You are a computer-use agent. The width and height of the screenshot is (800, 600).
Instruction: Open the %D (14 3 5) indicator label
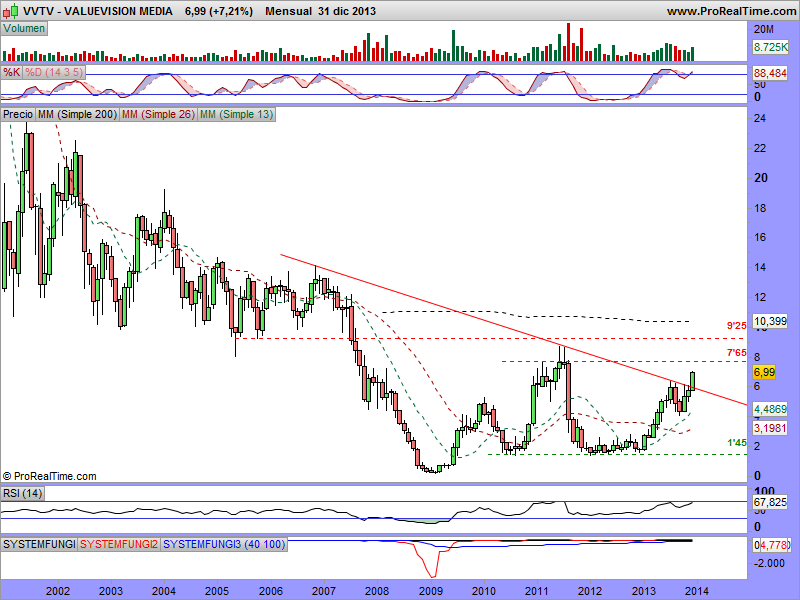pos(54,72)
